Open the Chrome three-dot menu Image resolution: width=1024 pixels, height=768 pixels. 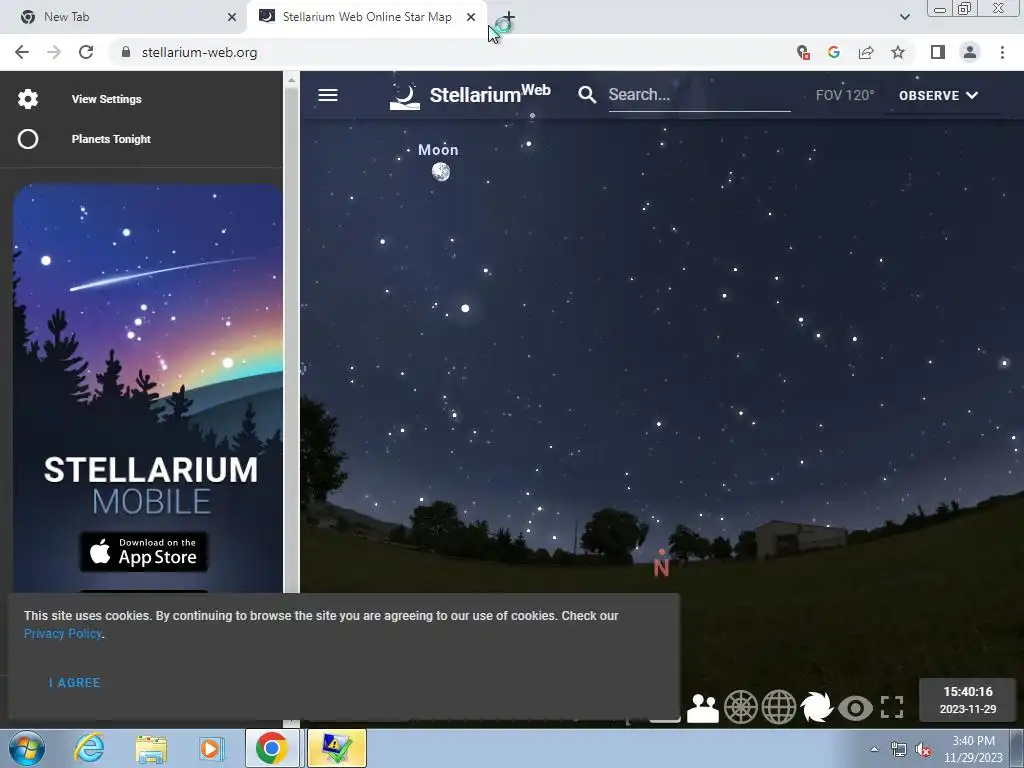click(1002, 52)
